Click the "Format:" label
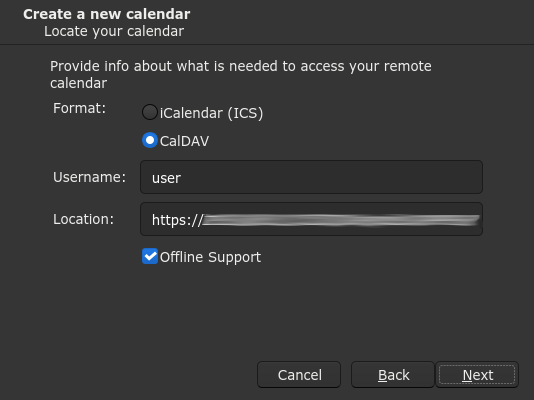Image resolution: width=534 pixels, height=400 pixels. click(79, 108)
